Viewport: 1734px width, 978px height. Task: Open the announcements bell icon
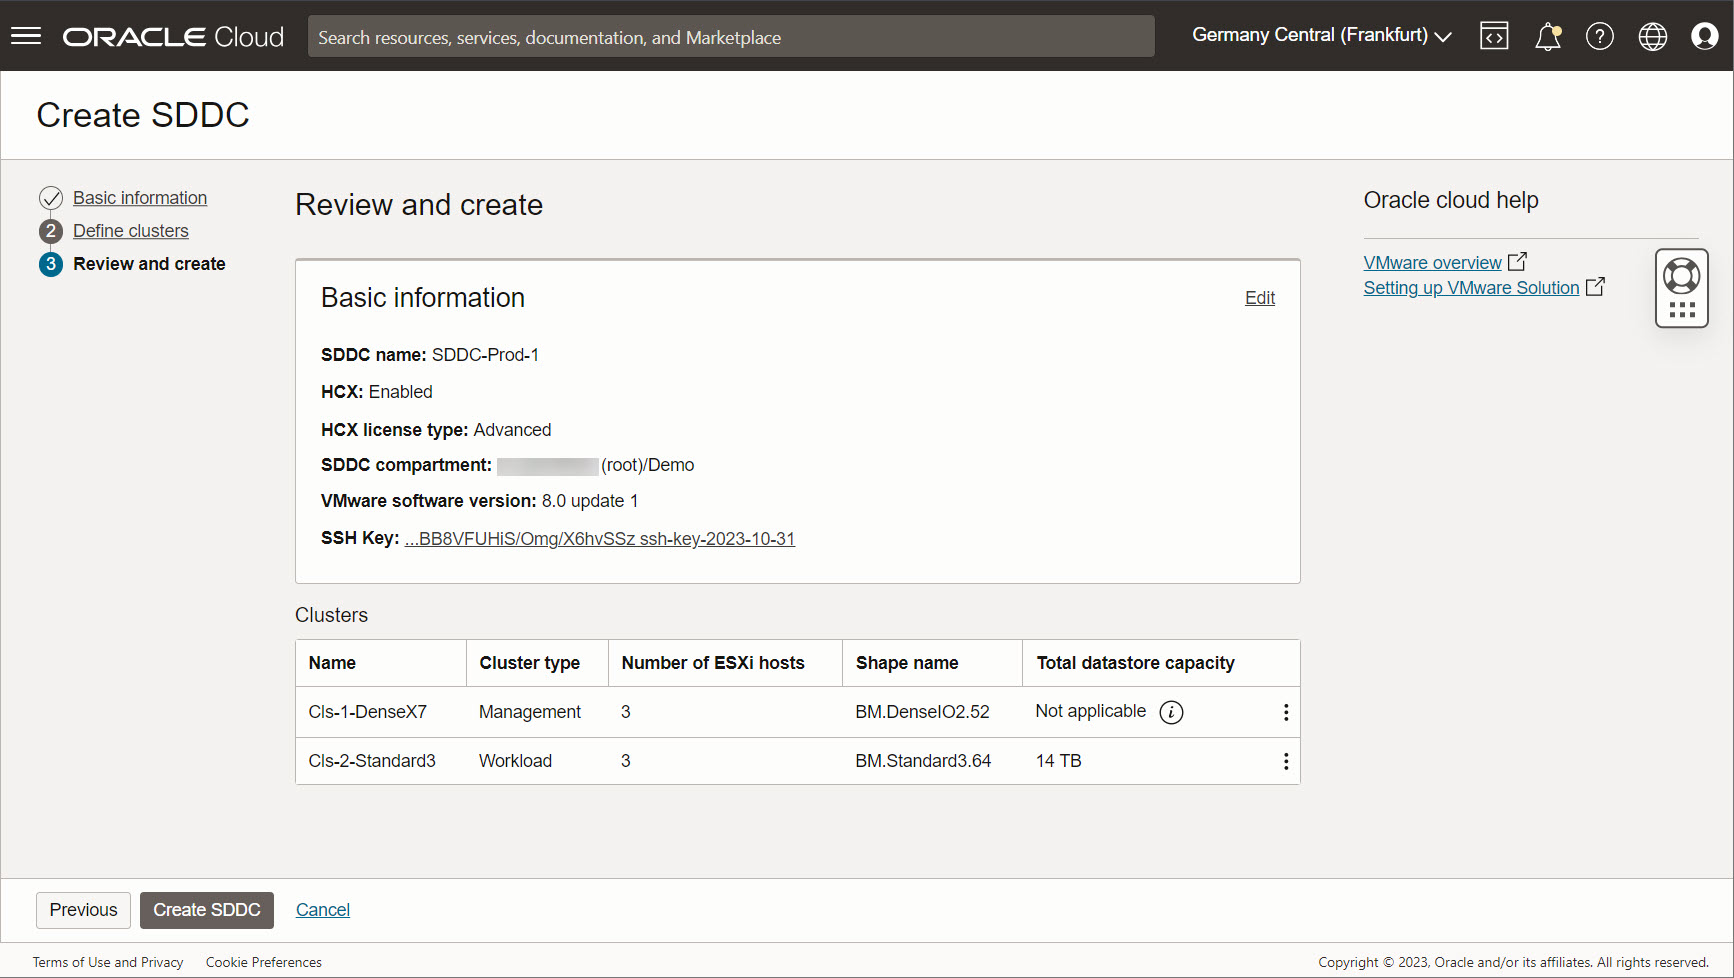1548,37
